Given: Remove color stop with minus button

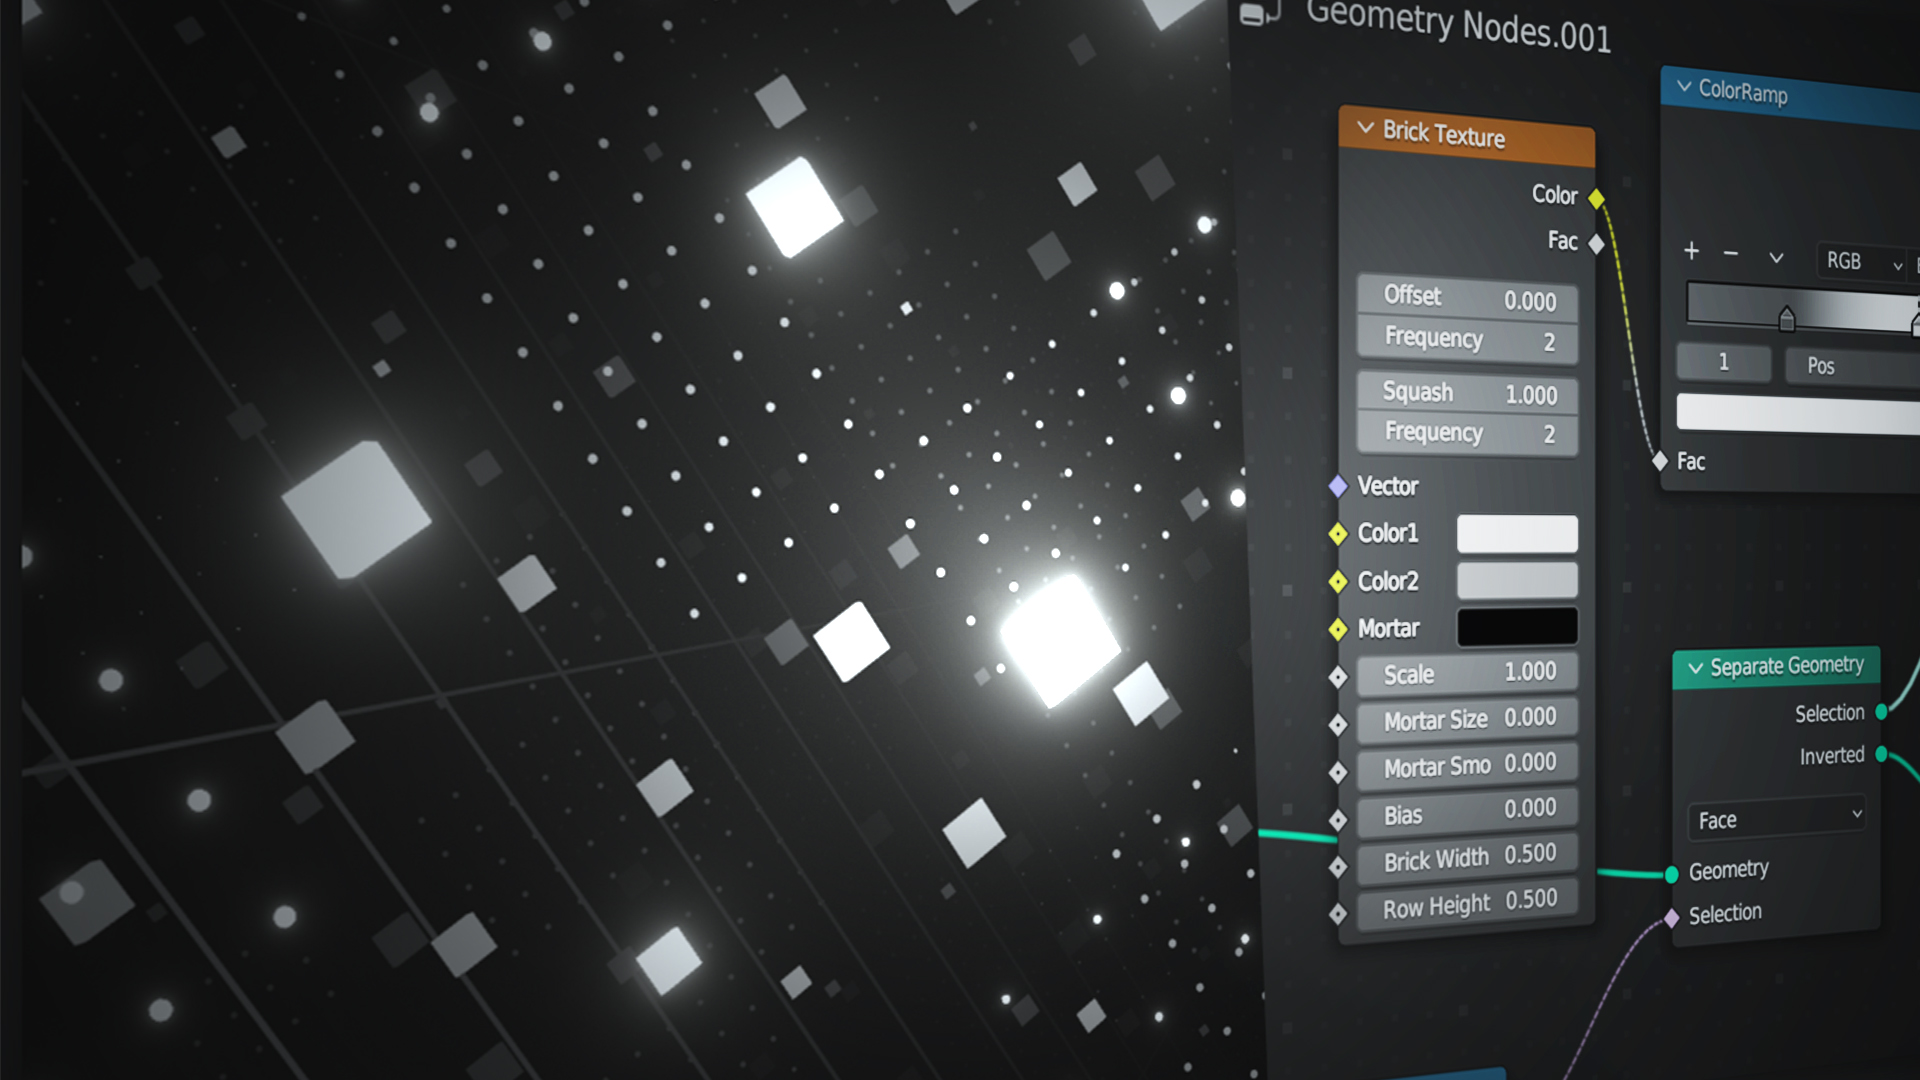Looking at the screenshot, I should coord(1731,254).
